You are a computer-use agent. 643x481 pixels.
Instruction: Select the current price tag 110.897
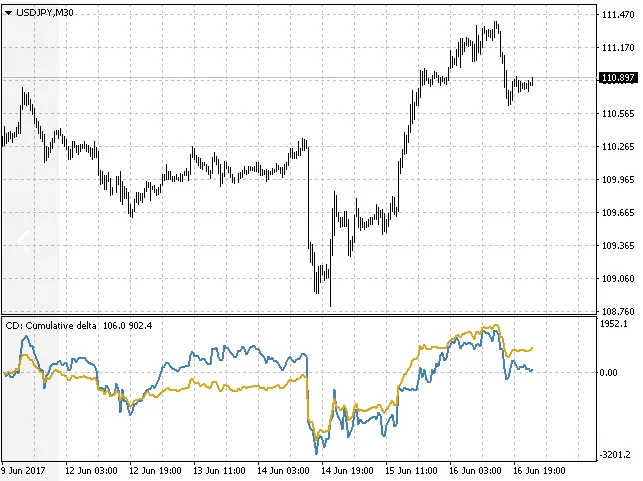tap(616, 79)
